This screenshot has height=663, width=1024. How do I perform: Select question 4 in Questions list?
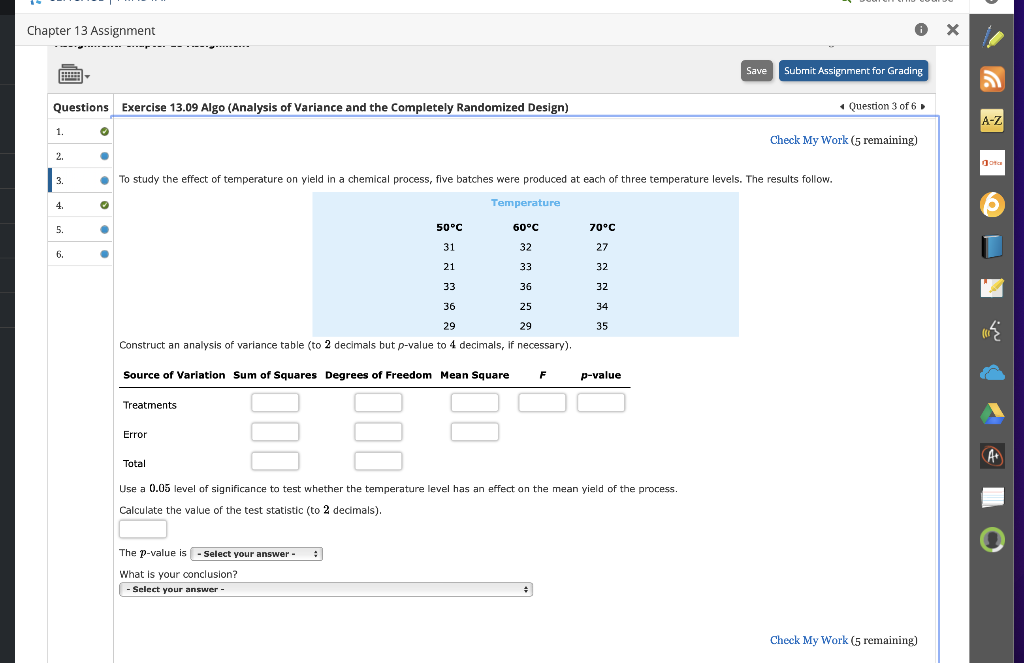point(80,205)
